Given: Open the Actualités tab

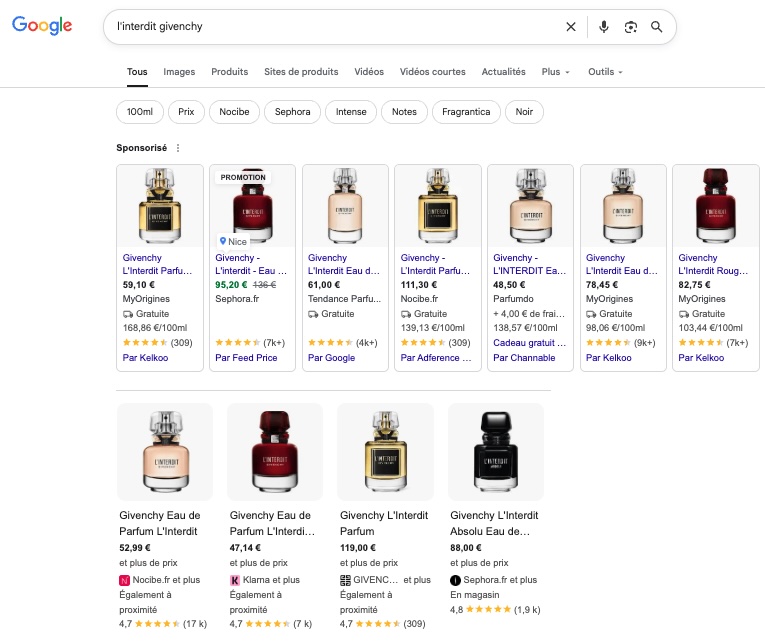Looking at the screenshot, I should pyautogui.click(x=503, y=72).
